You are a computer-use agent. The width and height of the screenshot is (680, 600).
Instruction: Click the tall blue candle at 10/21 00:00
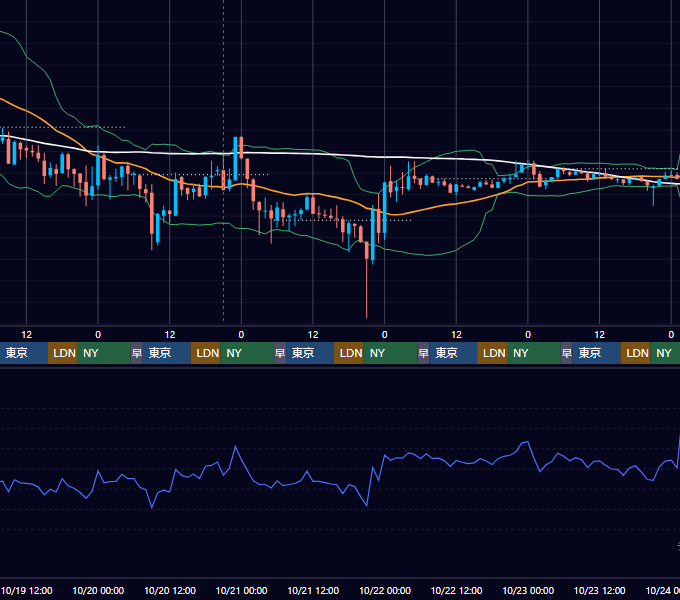tap(235, 158)
